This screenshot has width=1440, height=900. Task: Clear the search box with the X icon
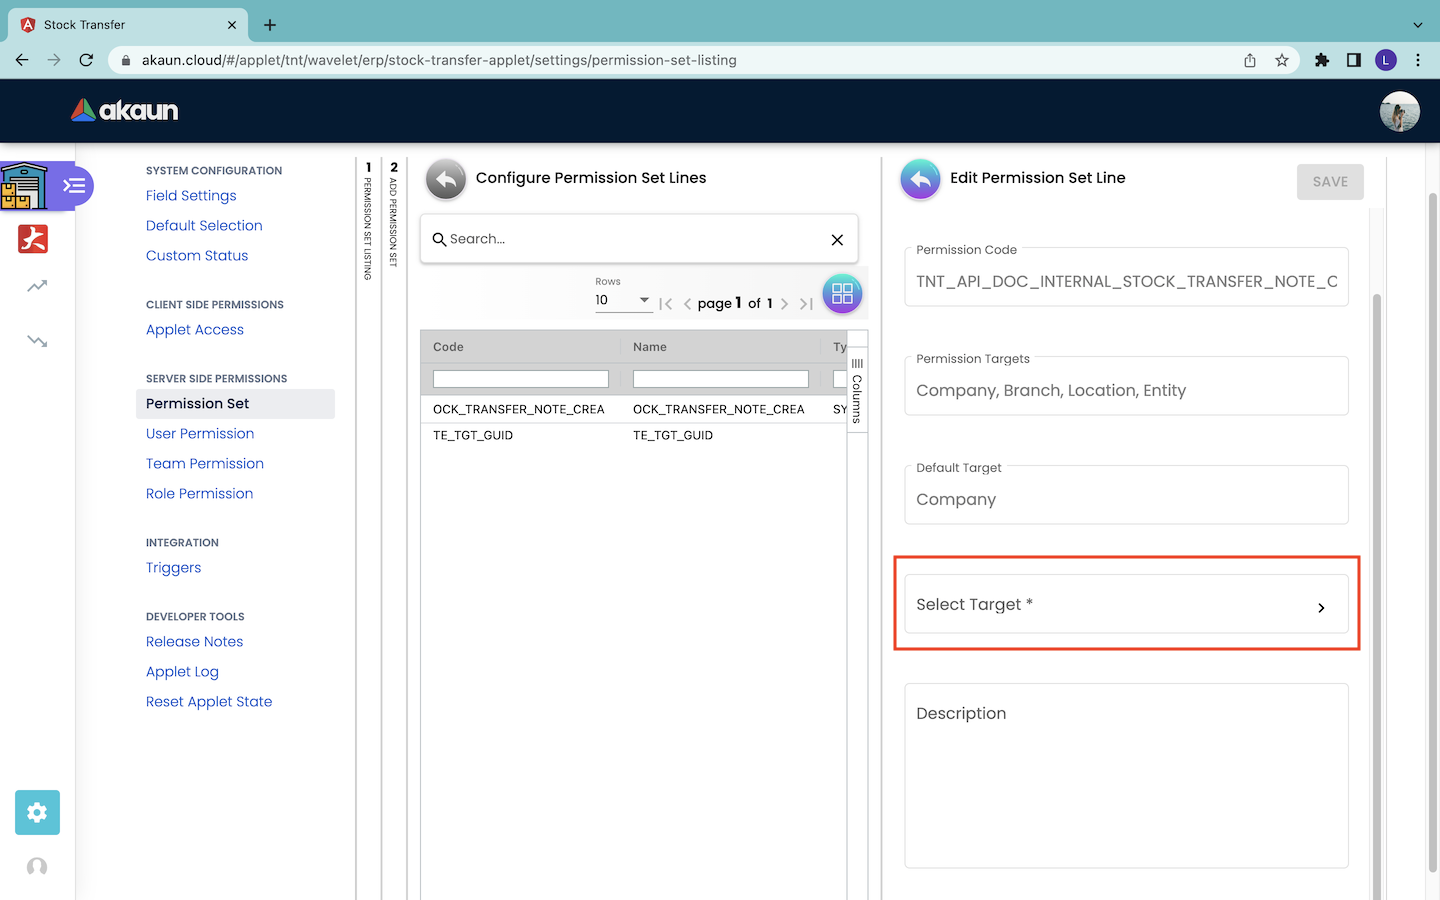[837, 240]
